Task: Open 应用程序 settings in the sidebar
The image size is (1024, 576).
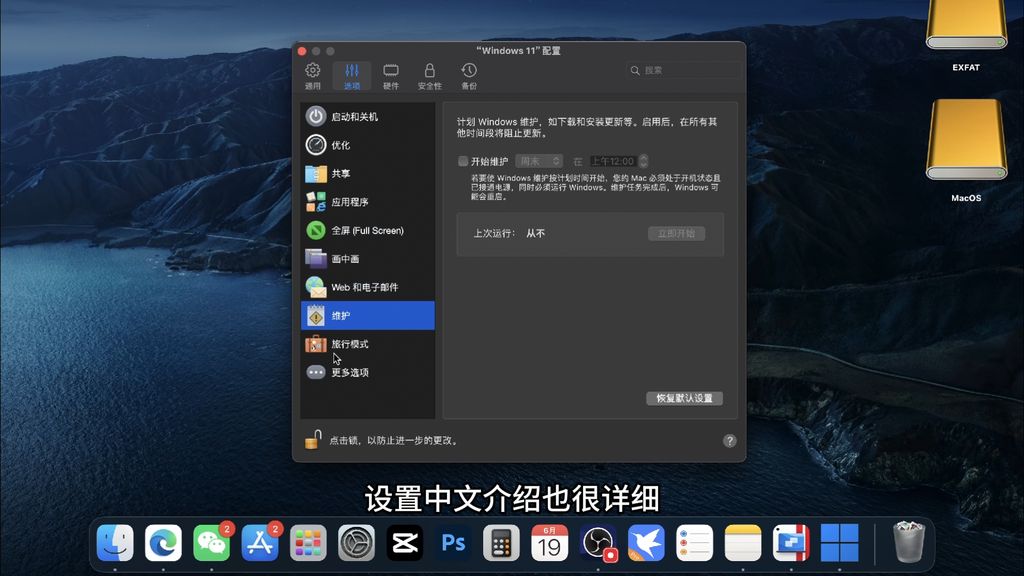Action: coord(368,202)
